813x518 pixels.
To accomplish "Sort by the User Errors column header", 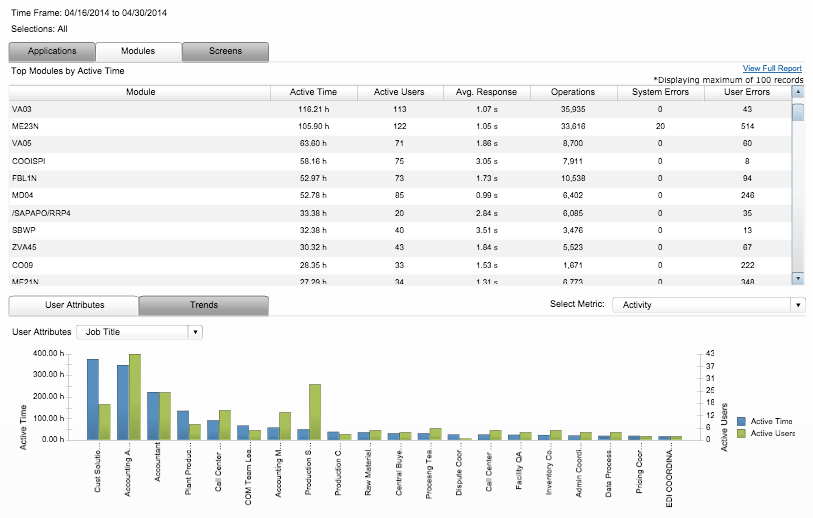I will 747,92.
